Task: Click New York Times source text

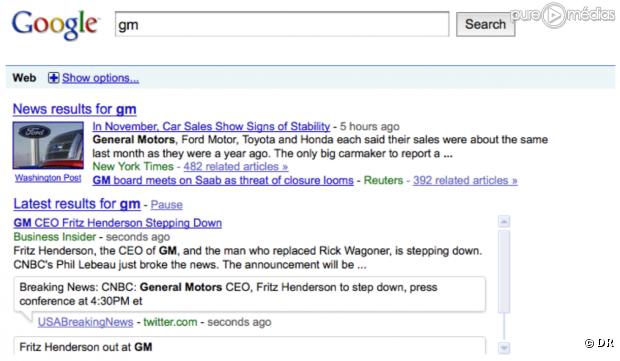Action: (x=133, y=166)
